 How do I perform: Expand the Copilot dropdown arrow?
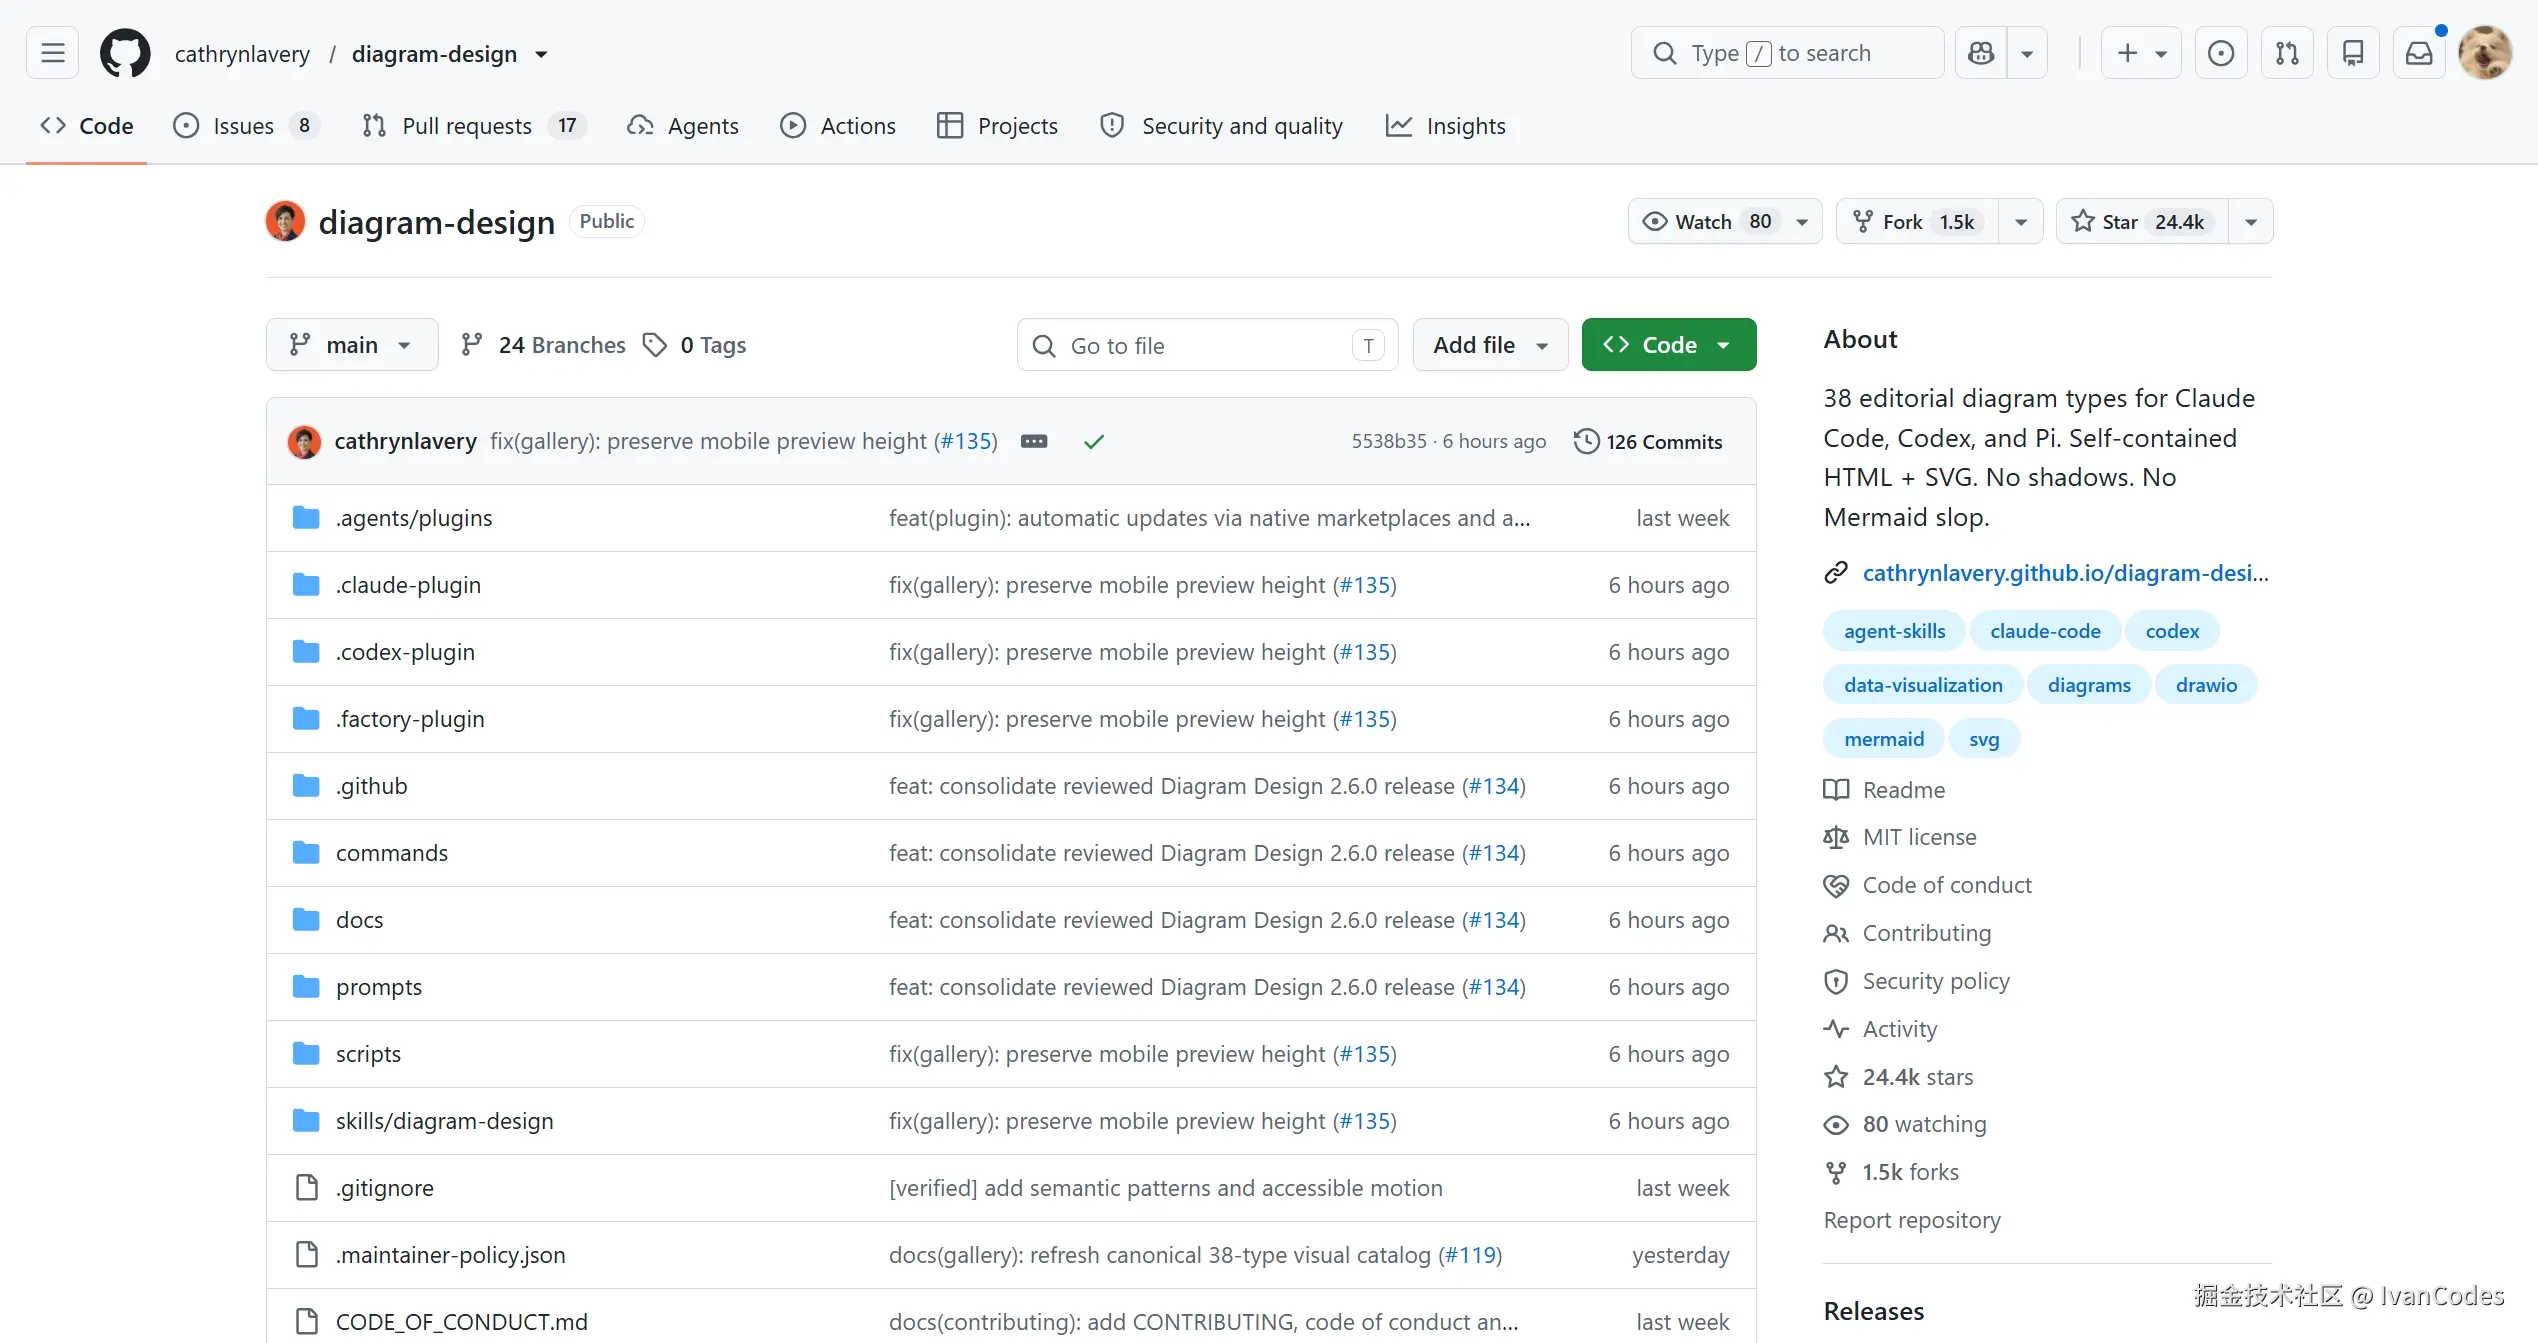click(x=2027, y=53)
